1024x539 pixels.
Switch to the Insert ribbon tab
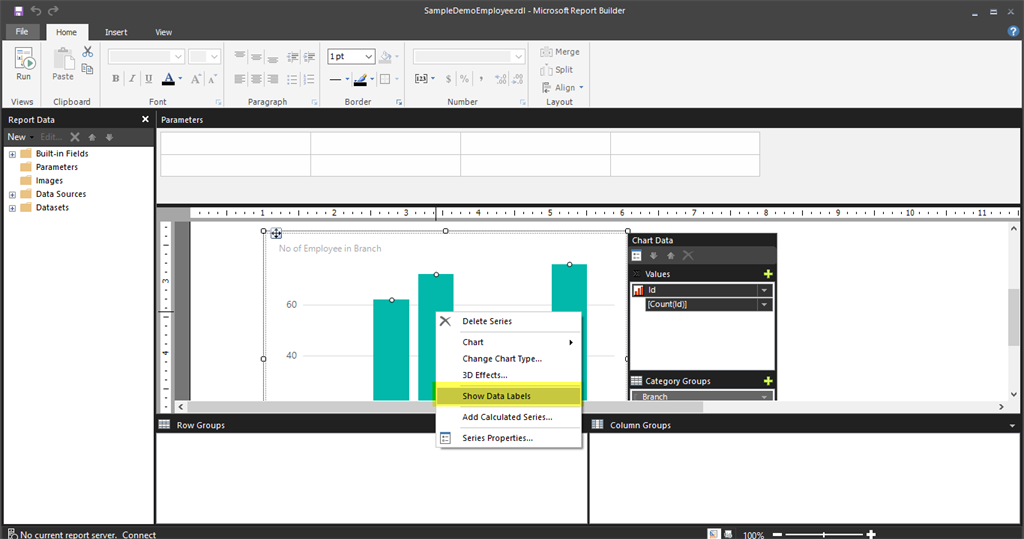coord(116,32)
